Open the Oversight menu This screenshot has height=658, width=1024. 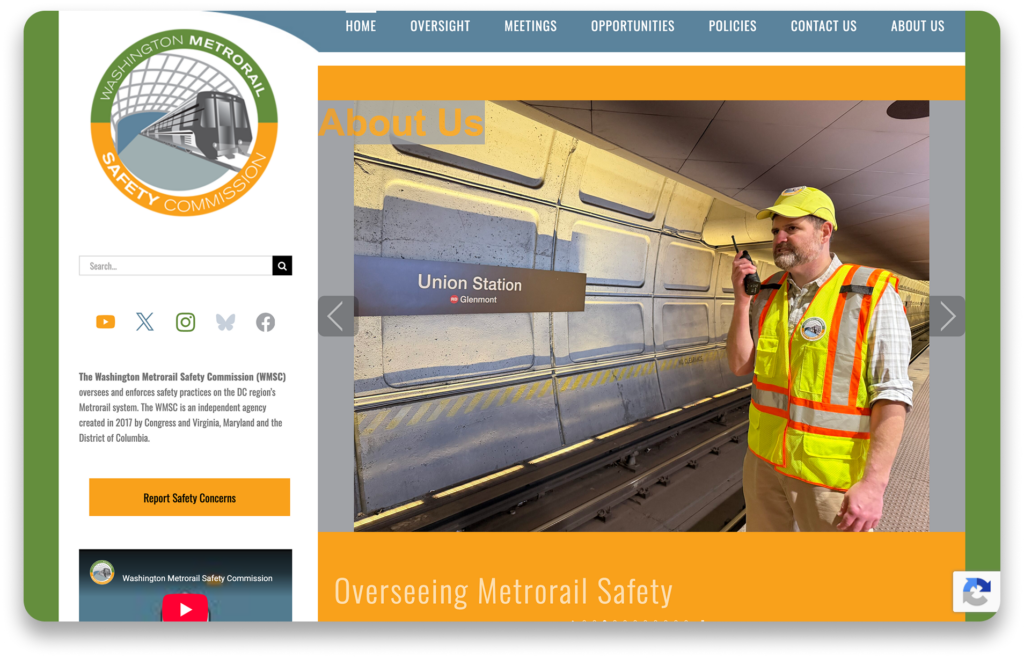click(440, 26)
